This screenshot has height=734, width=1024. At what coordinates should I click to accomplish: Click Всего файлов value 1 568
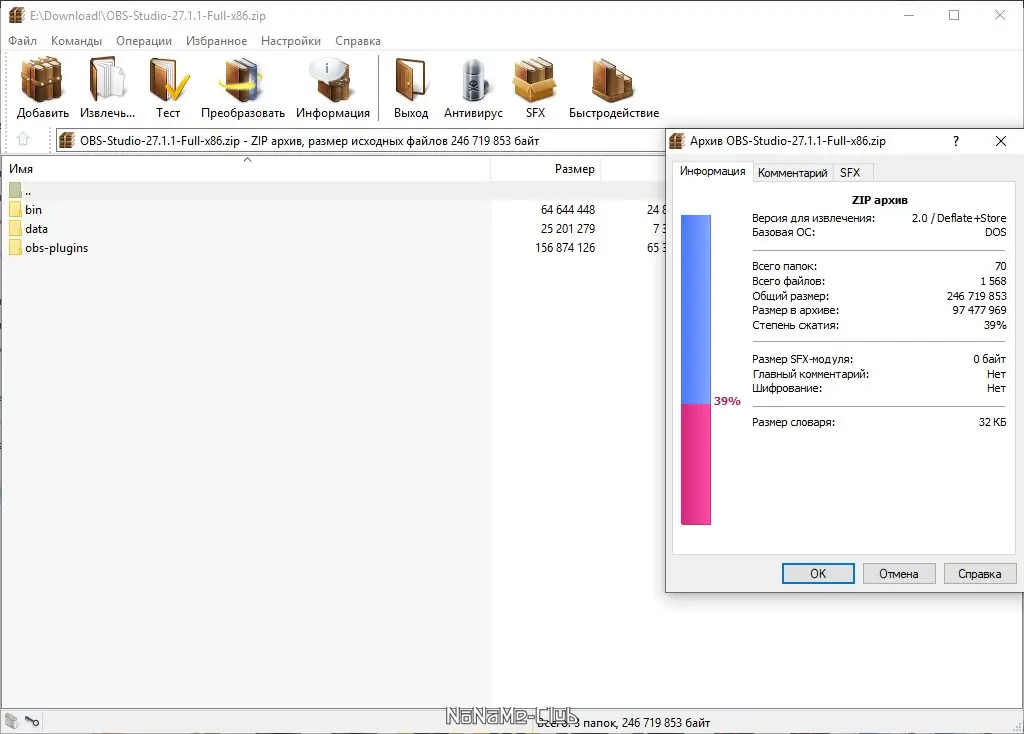coord(993,281)
